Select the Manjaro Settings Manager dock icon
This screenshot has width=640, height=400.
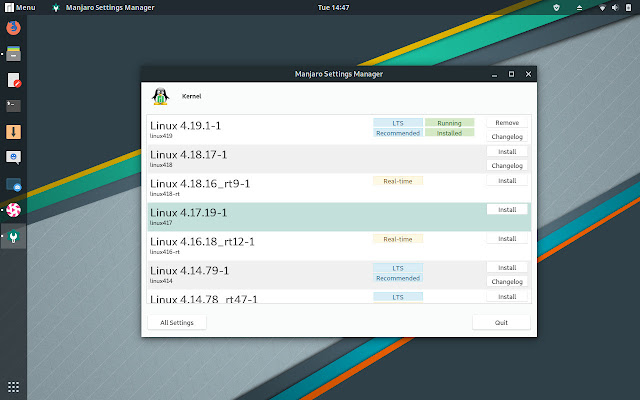click(13, 236)
